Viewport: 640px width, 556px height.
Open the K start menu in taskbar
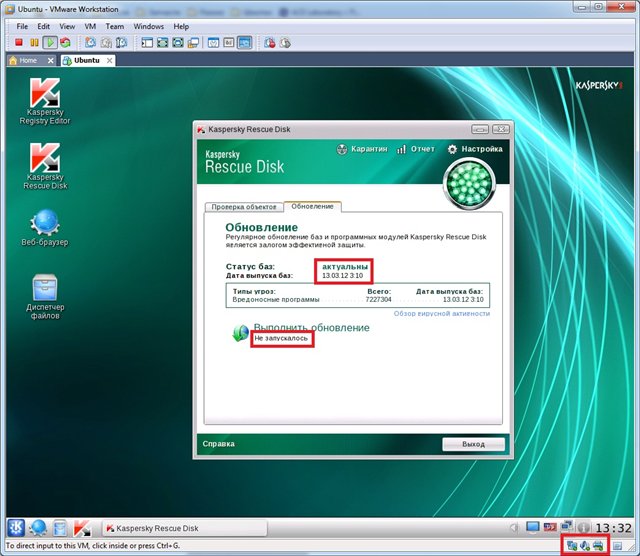point(15,527)
